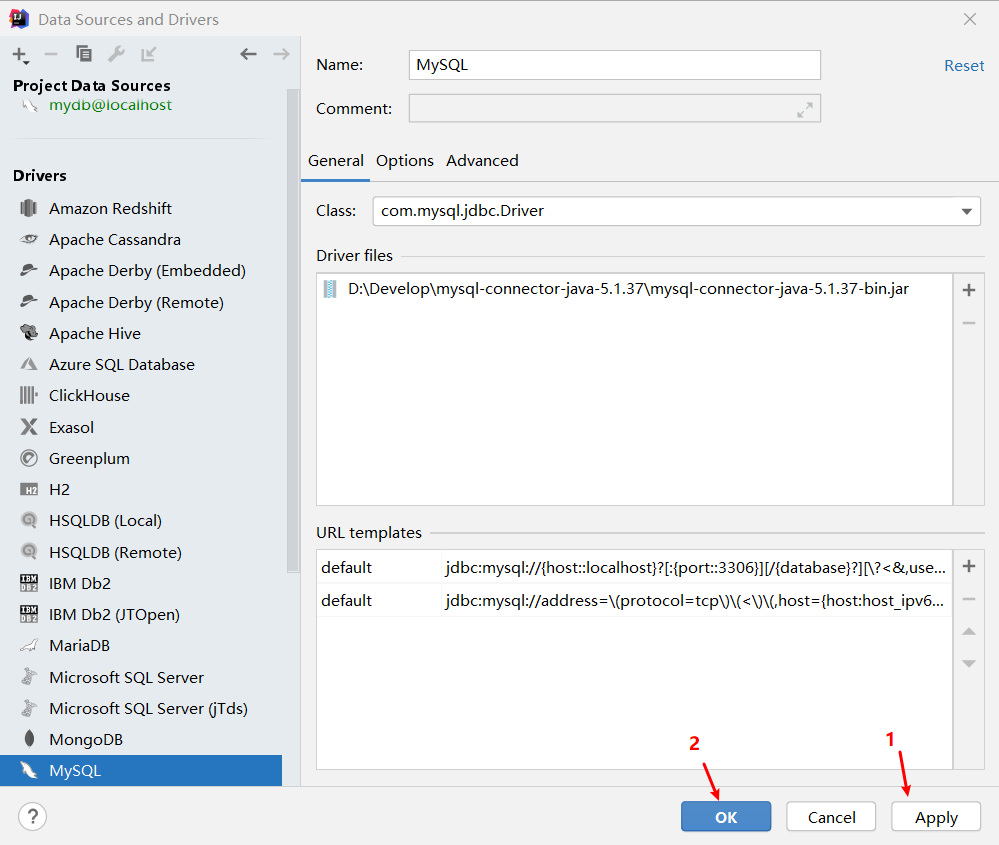
Task: Click the Duplicate toolbar icon
Action: [x=83, y=54]
